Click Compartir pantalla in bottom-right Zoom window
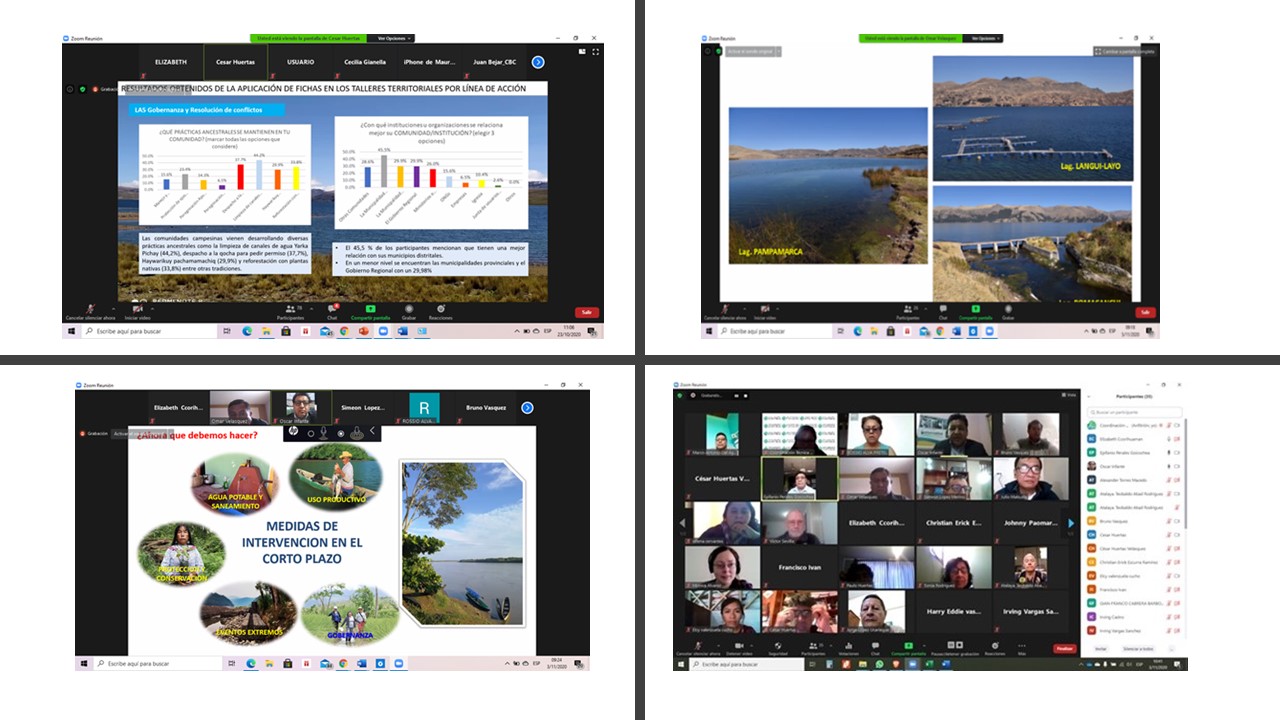Viewport: 1280px width, 720px height. pyautogui.click(x=908, y=649)
